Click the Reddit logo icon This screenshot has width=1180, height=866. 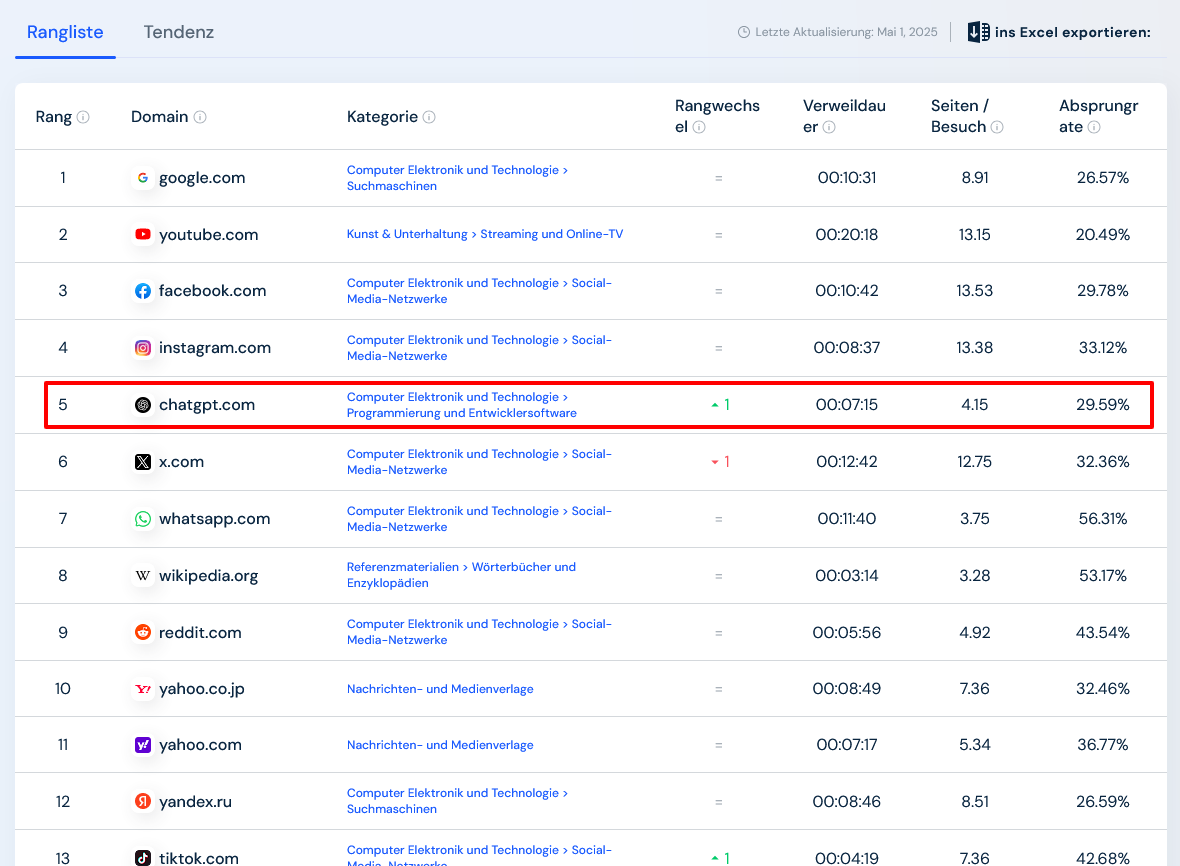(143, 633)
